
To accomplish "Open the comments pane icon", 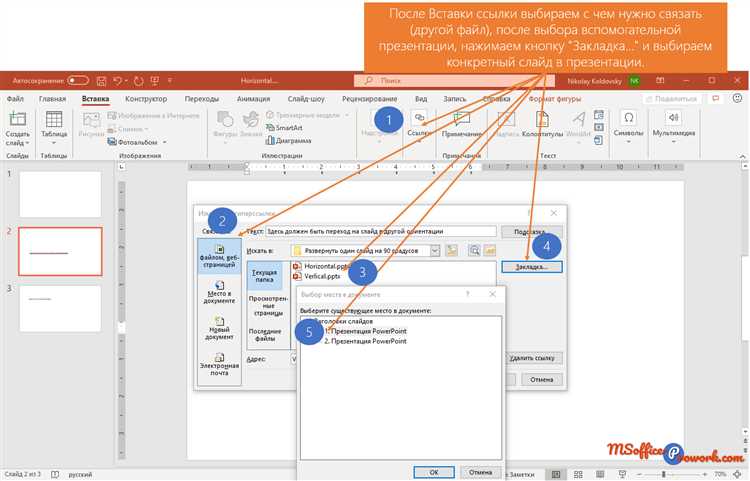I will [x=716, y=98].
